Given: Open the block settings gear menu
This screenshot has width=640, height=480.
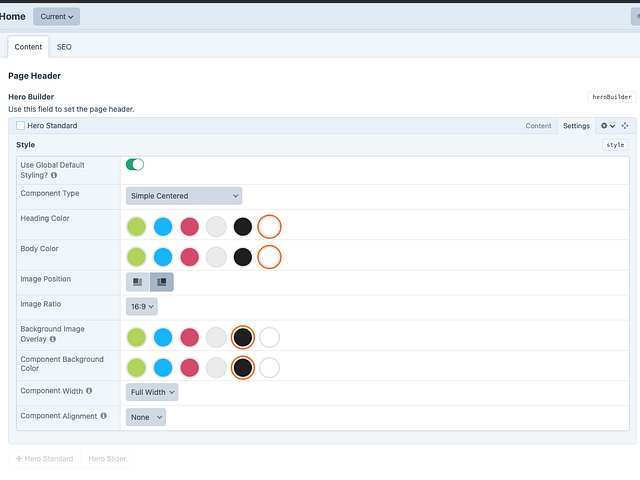Looking at the screenshot, I should coord(607,126).
